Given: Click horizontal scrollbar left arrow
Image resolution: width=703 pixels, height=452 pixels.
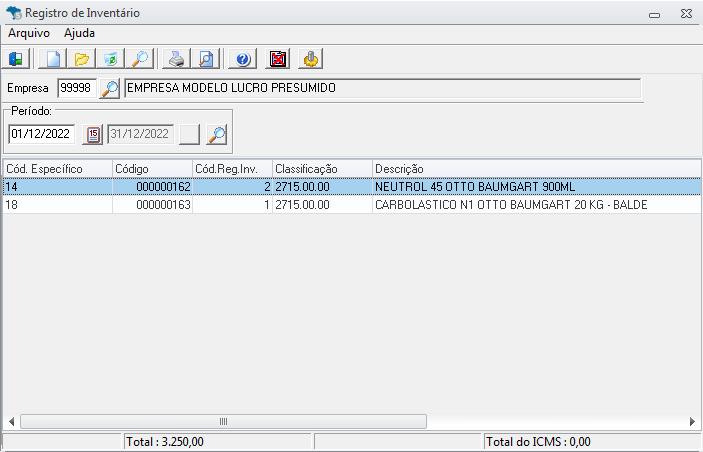Looking at the screenshot, I should click(x=11, y=422).
